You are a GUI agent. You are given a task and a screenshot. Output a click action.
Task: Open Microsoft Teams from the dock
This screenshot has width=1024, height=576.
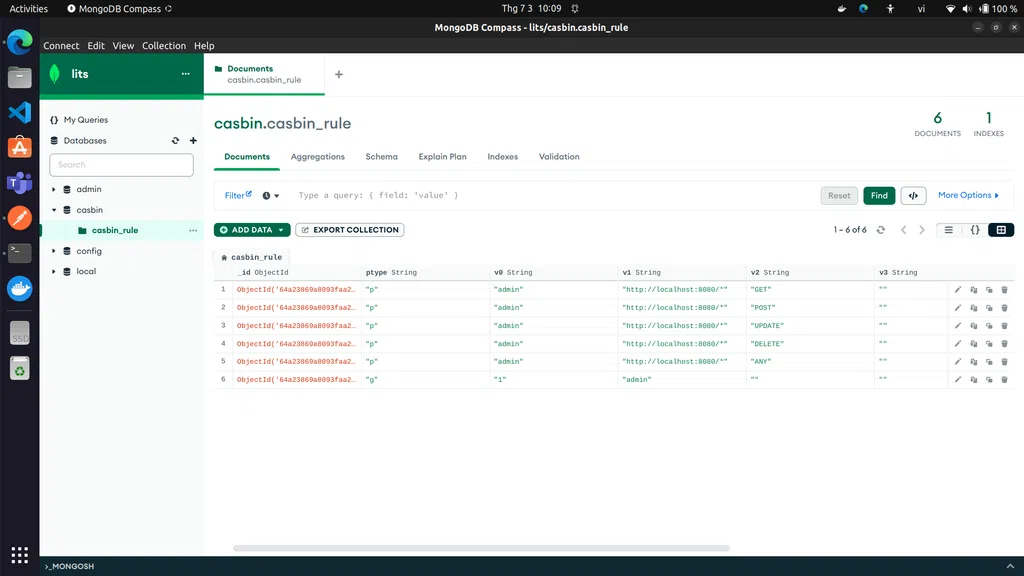point(20,183)
